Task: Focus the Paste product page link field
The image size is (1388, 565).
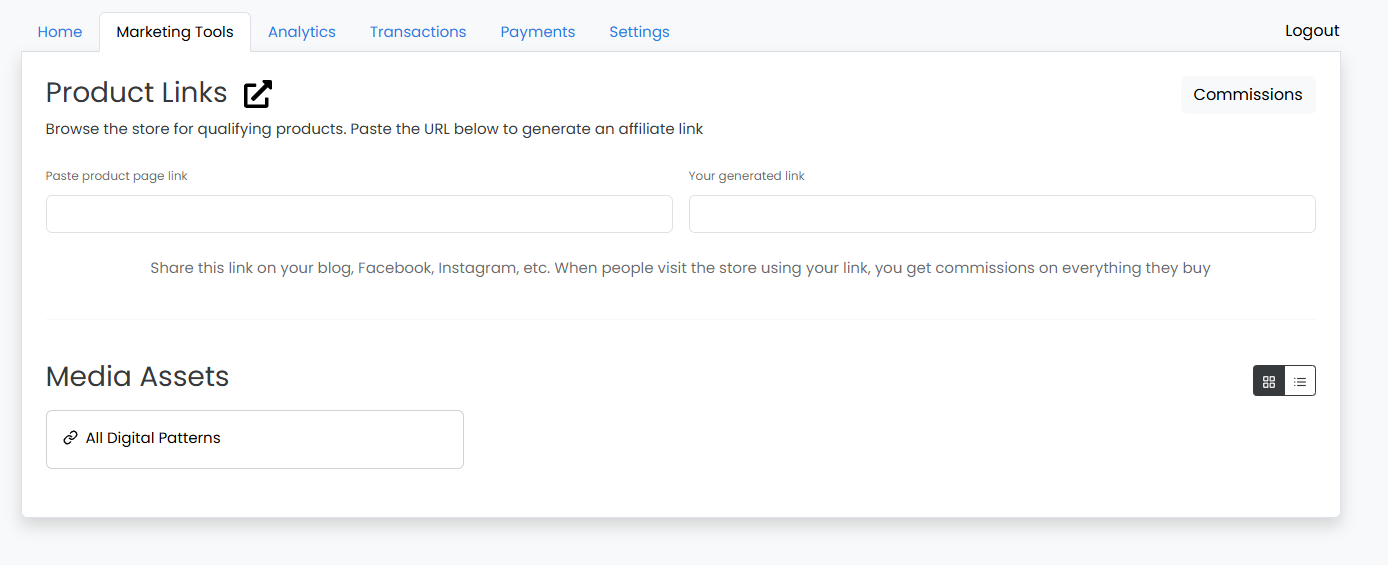Action: [x=359, y=214]
